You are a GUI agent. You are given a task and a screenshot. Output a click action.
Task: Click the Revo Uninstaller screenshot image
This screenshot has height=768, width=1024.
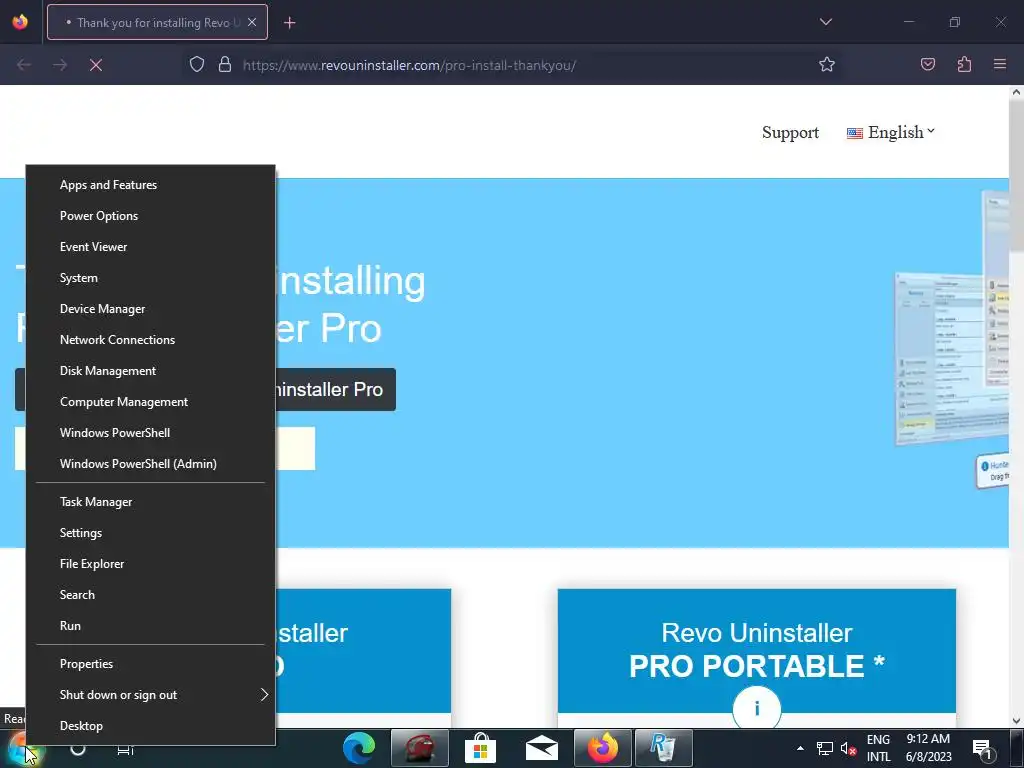click(x=952, y=340)
